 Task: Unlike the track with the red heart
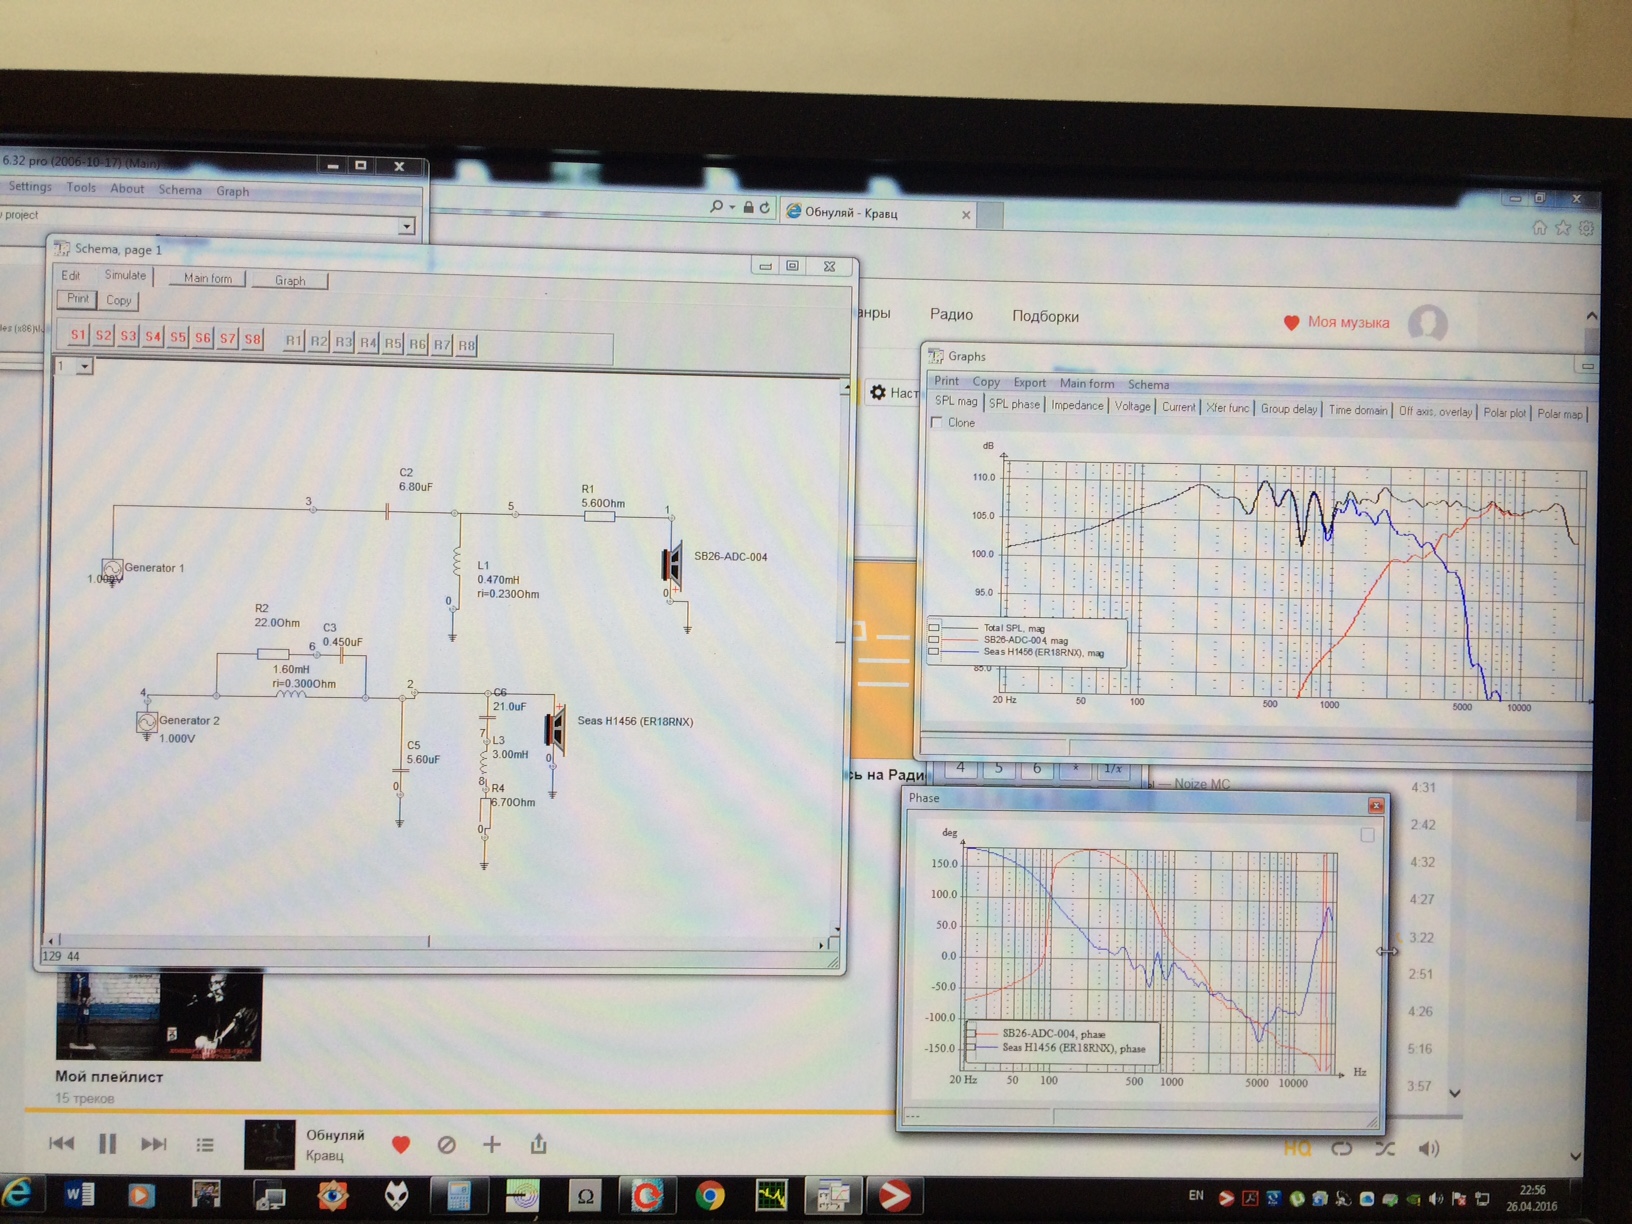(x=401, y=1144)
